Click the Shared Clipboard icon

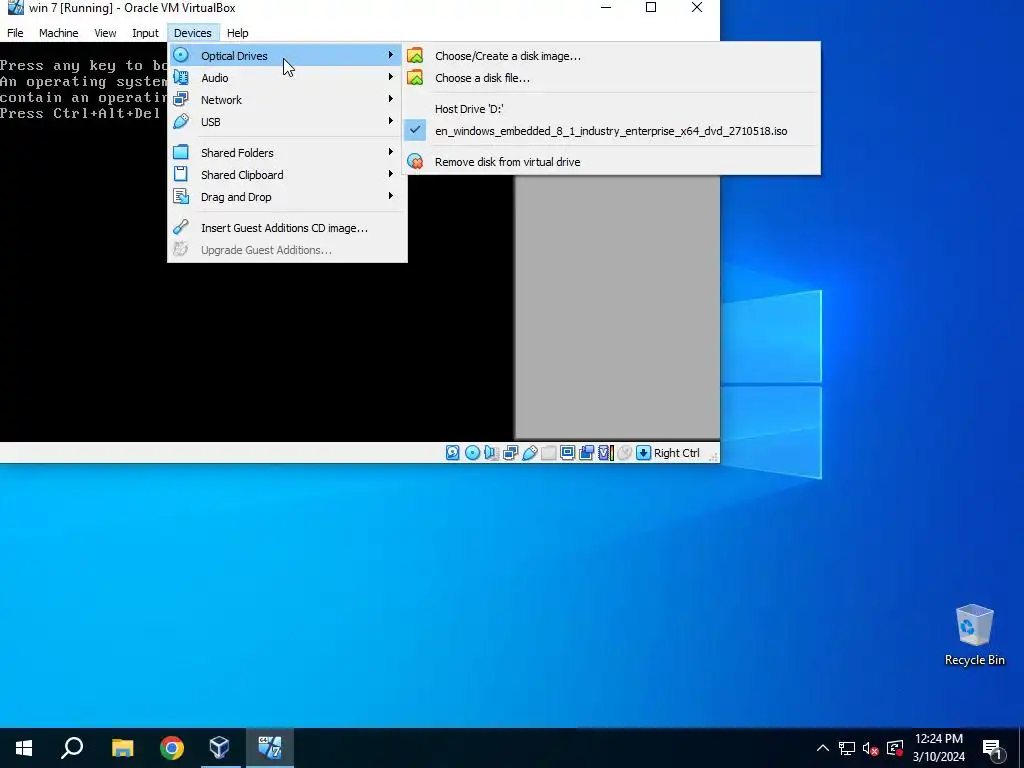click(181, 174)
